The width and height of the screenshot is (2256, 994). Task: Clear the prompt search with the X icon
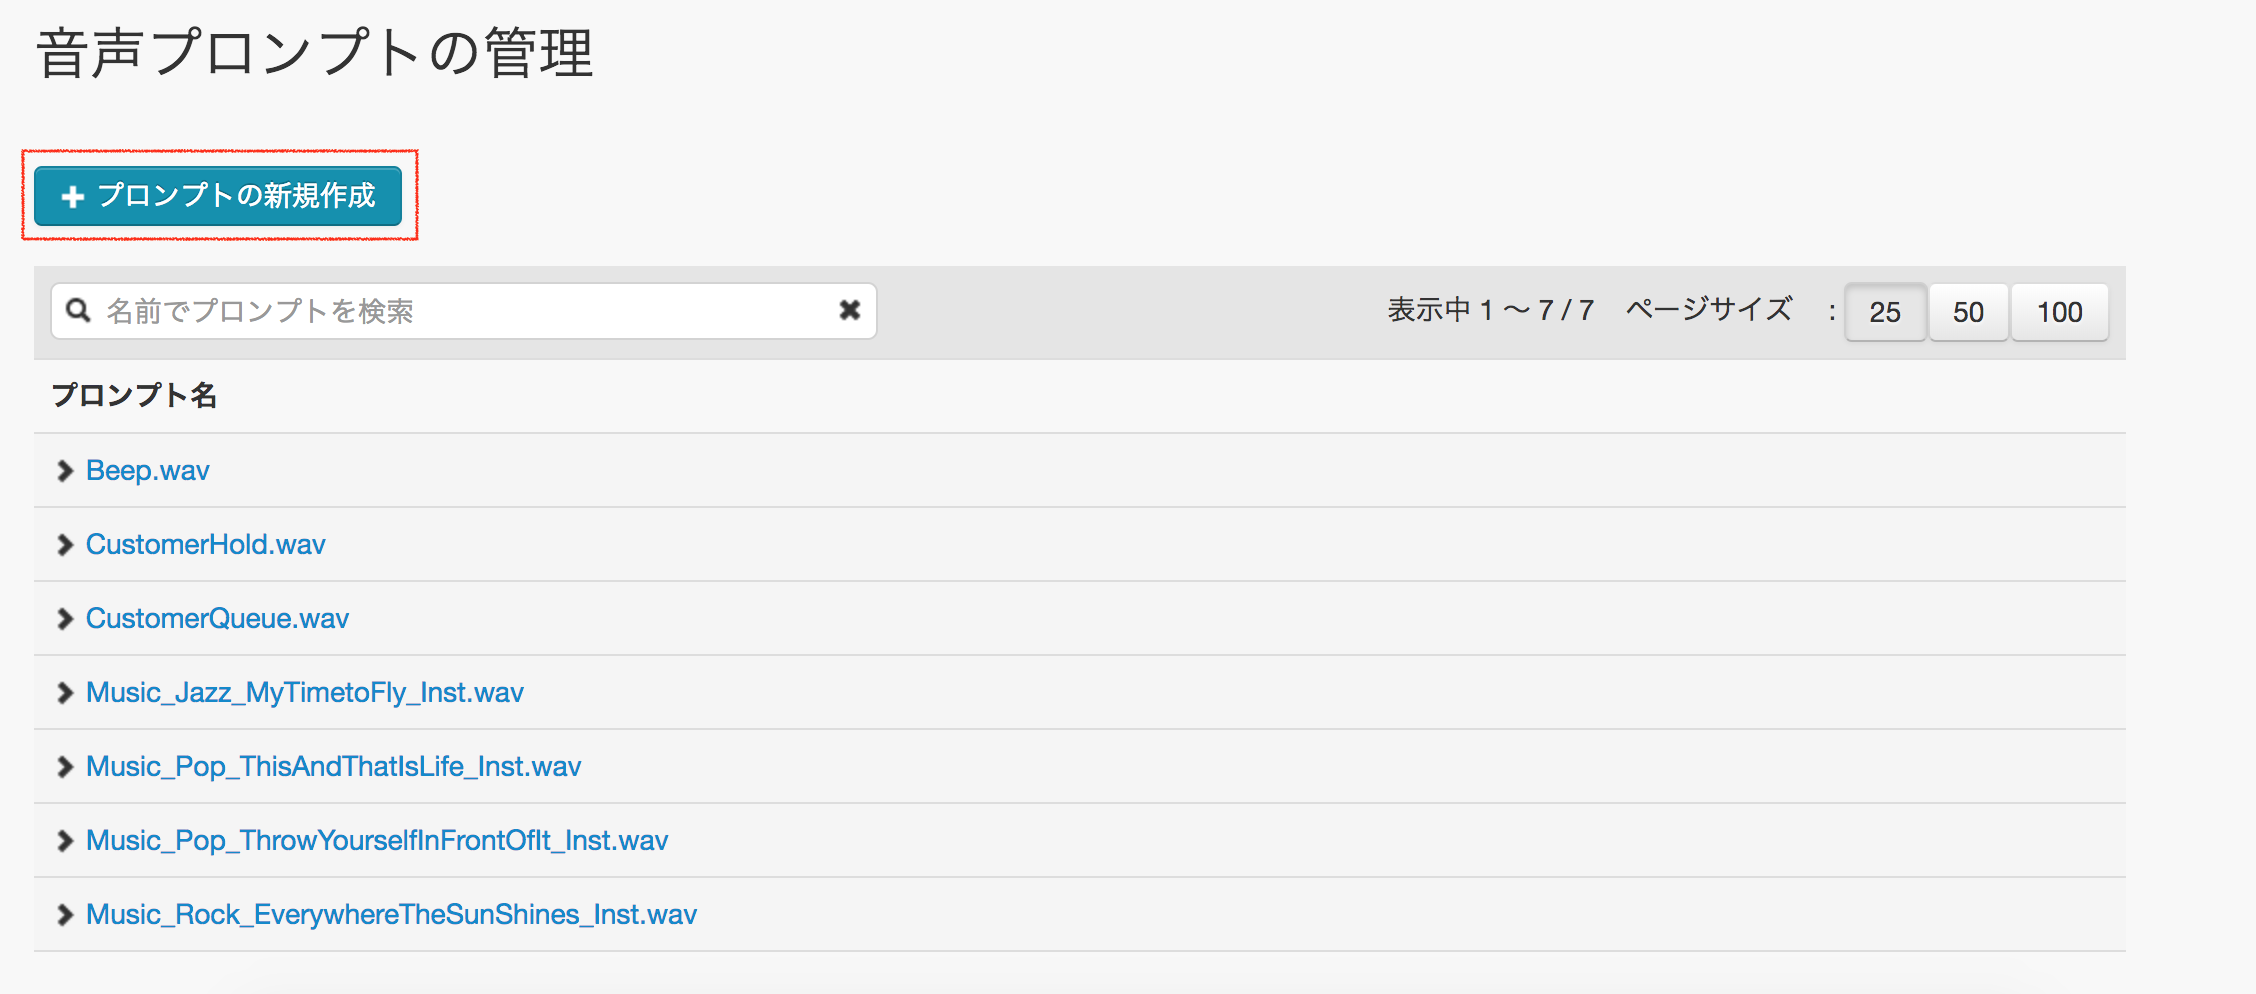click(849, 311)
